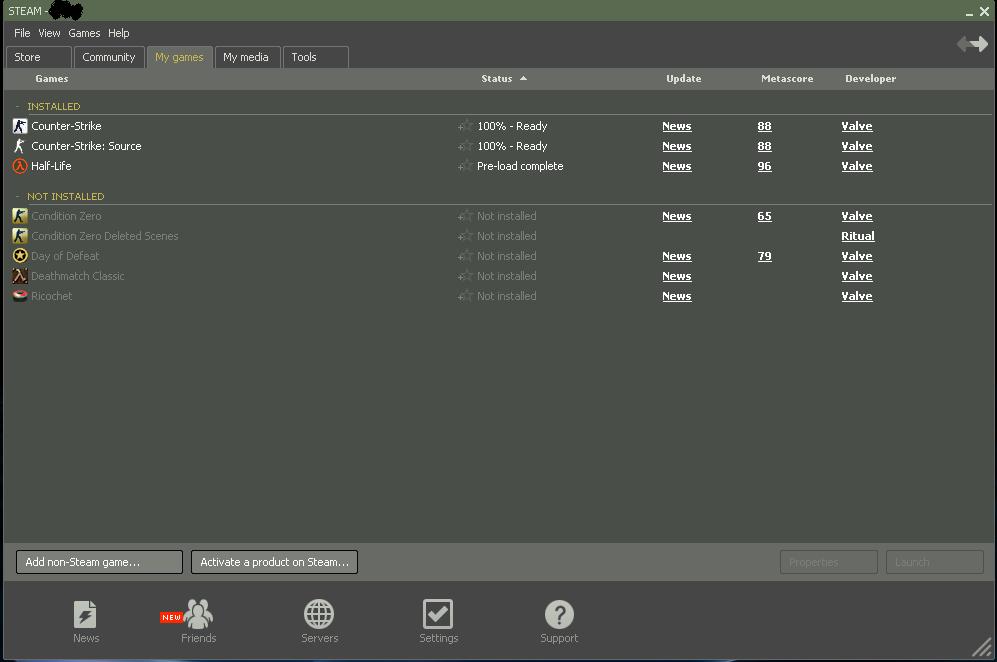997x662 pixels.
Task: Click the Deathmatch Classic icon
Action: pos(20,276)
